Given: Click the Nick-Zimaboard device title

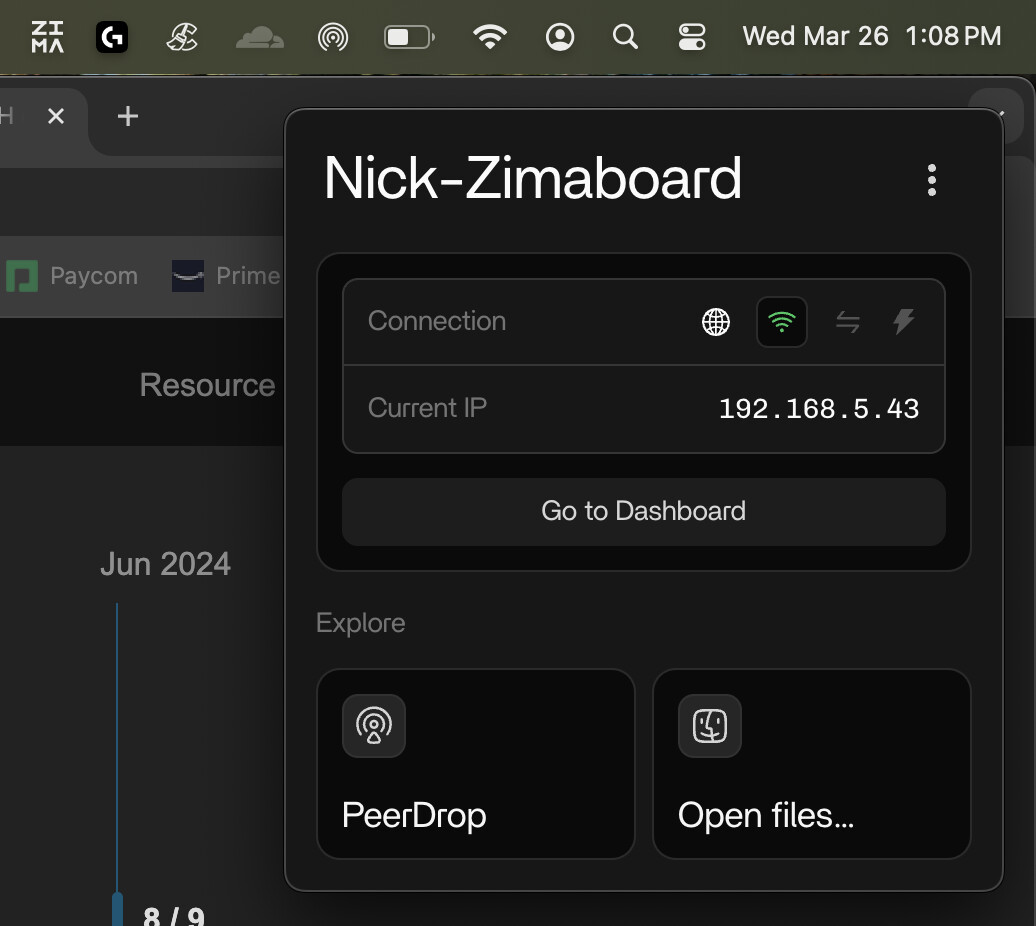Looking at the screenshot, I should click(x=533, y=178).
